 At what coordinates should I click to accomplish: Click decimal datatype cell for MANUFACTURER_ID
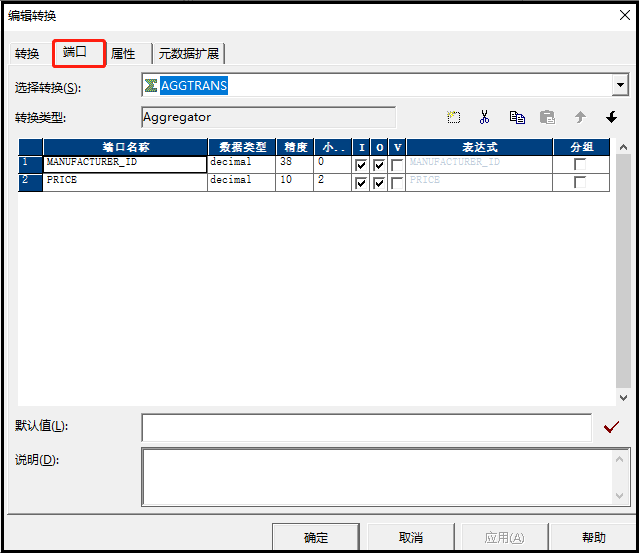tap(242, 164)
